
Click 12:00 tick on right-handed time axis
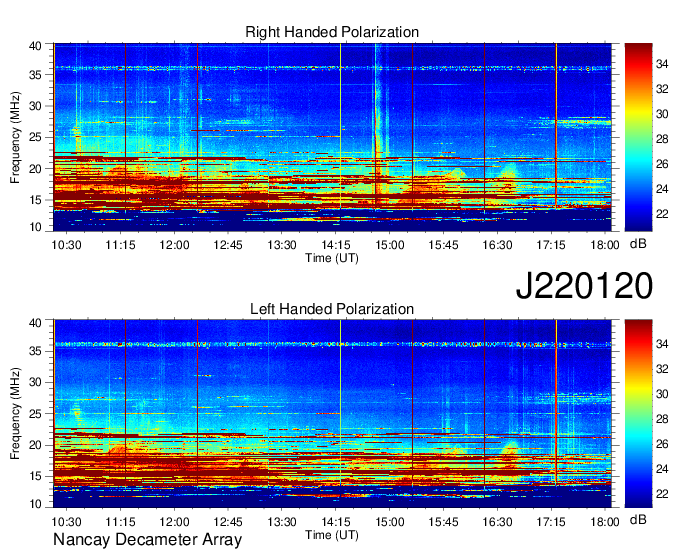[x=174, y=245]
